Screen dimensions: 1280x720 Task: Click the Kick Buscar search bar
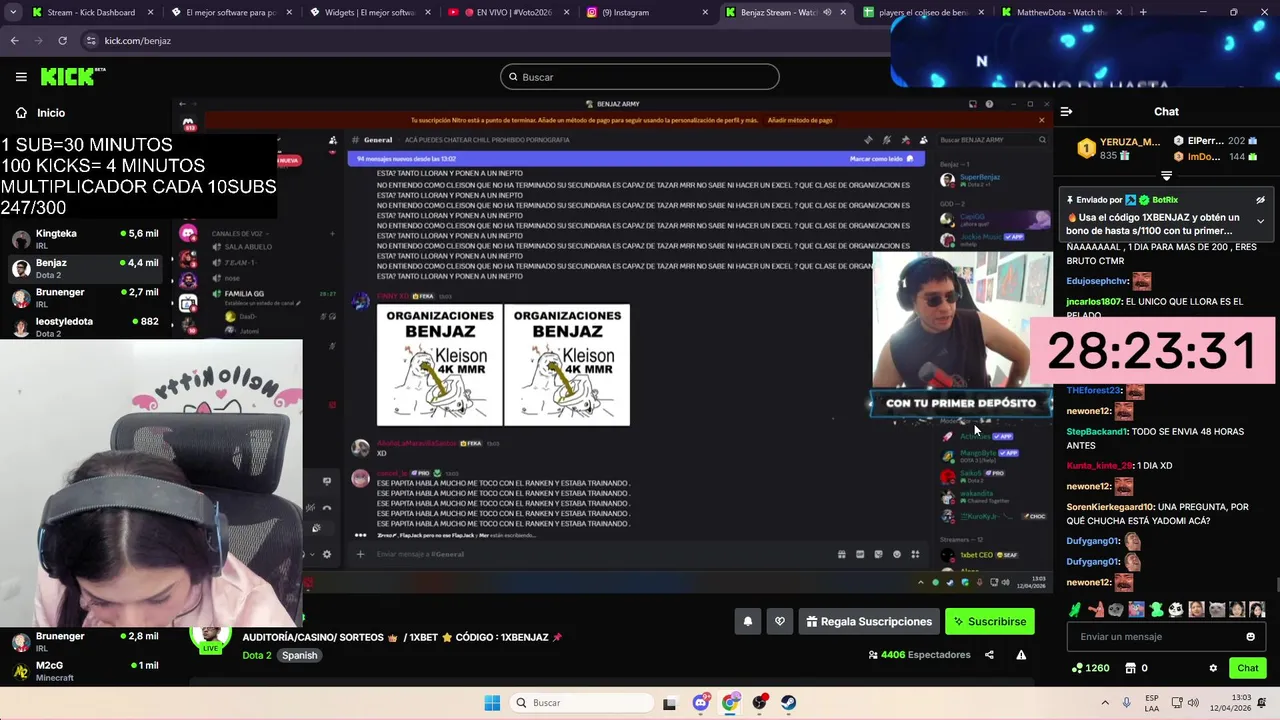(640, 77)
